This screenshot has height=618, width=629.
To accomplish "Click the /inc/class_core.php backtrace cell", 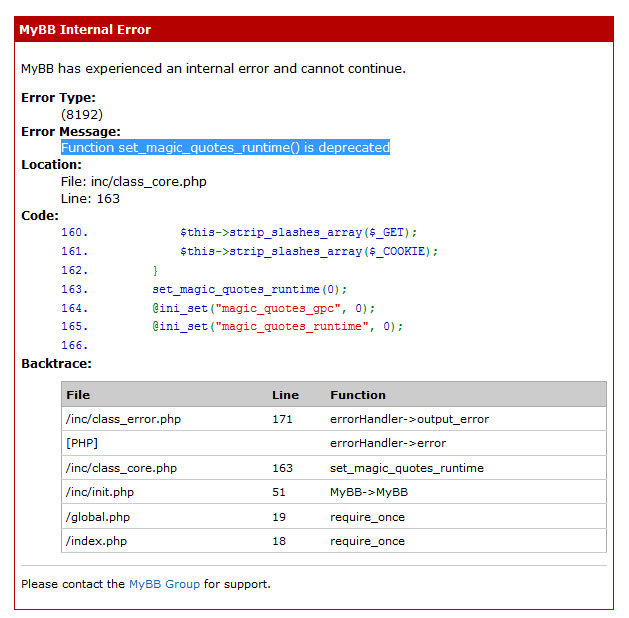I will (x=122, y=468).
